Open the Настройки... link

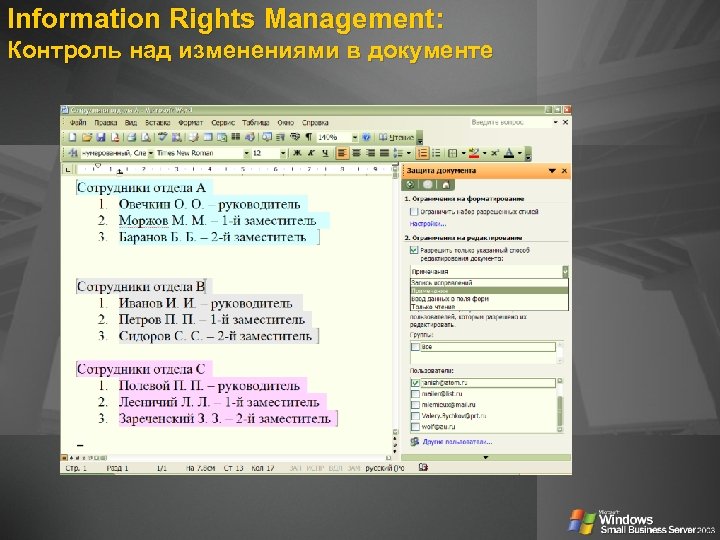point(428,224)
